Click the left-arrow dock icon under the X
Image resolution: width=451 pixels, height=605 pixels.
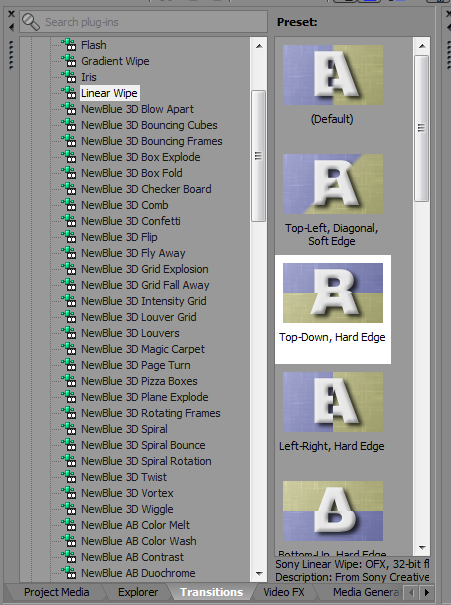(11, 27)
